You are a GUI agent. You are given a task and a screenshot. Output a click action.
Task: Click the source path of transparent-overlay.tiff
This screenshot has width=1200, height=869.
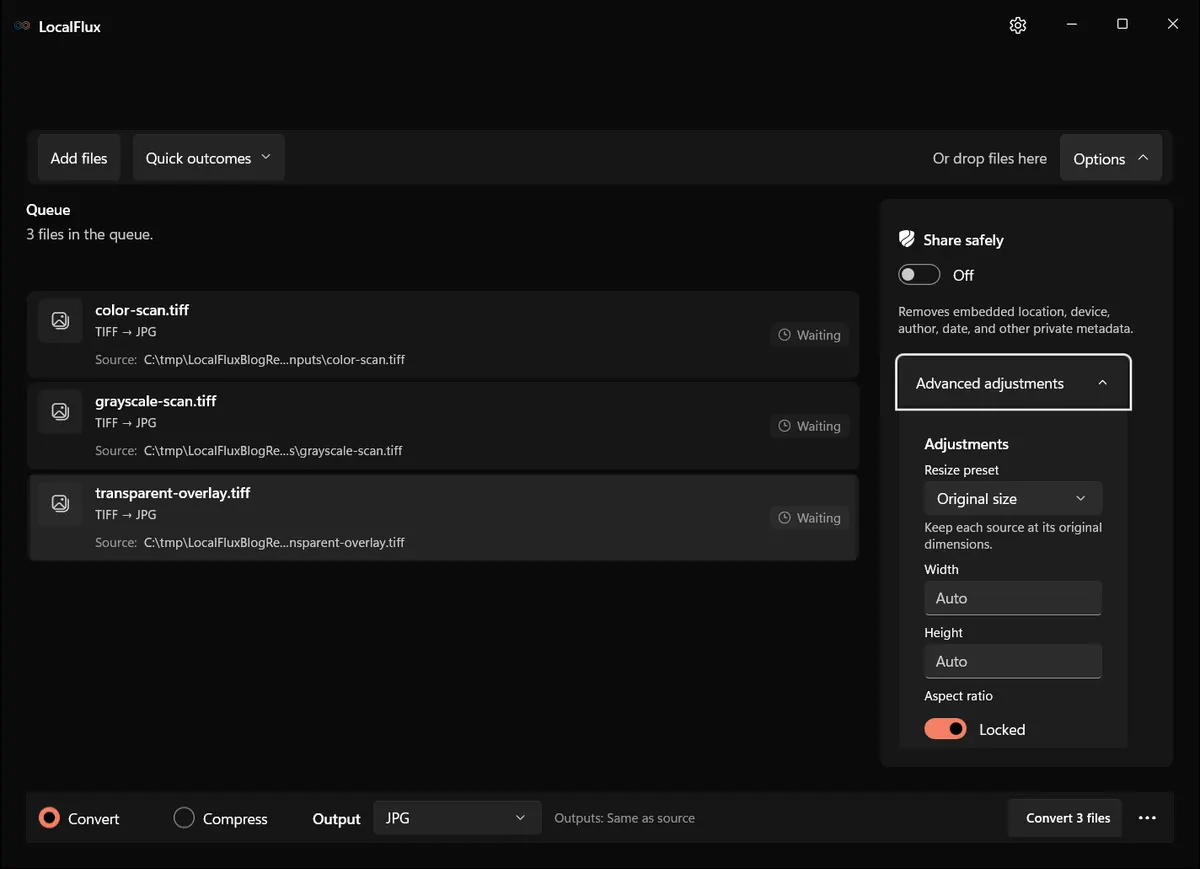pos(274,542)
